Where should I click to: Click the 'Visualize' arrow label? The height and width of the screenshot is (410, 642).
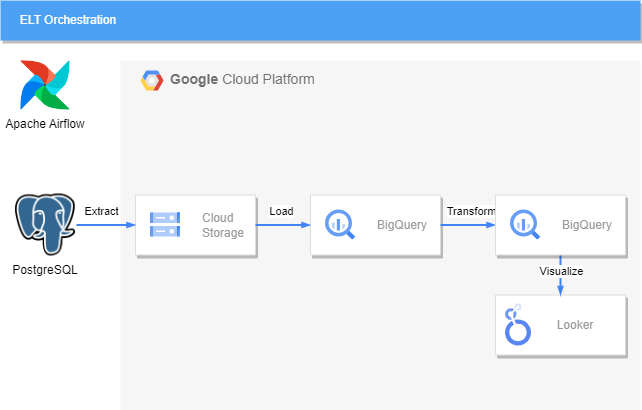(561, 271)
